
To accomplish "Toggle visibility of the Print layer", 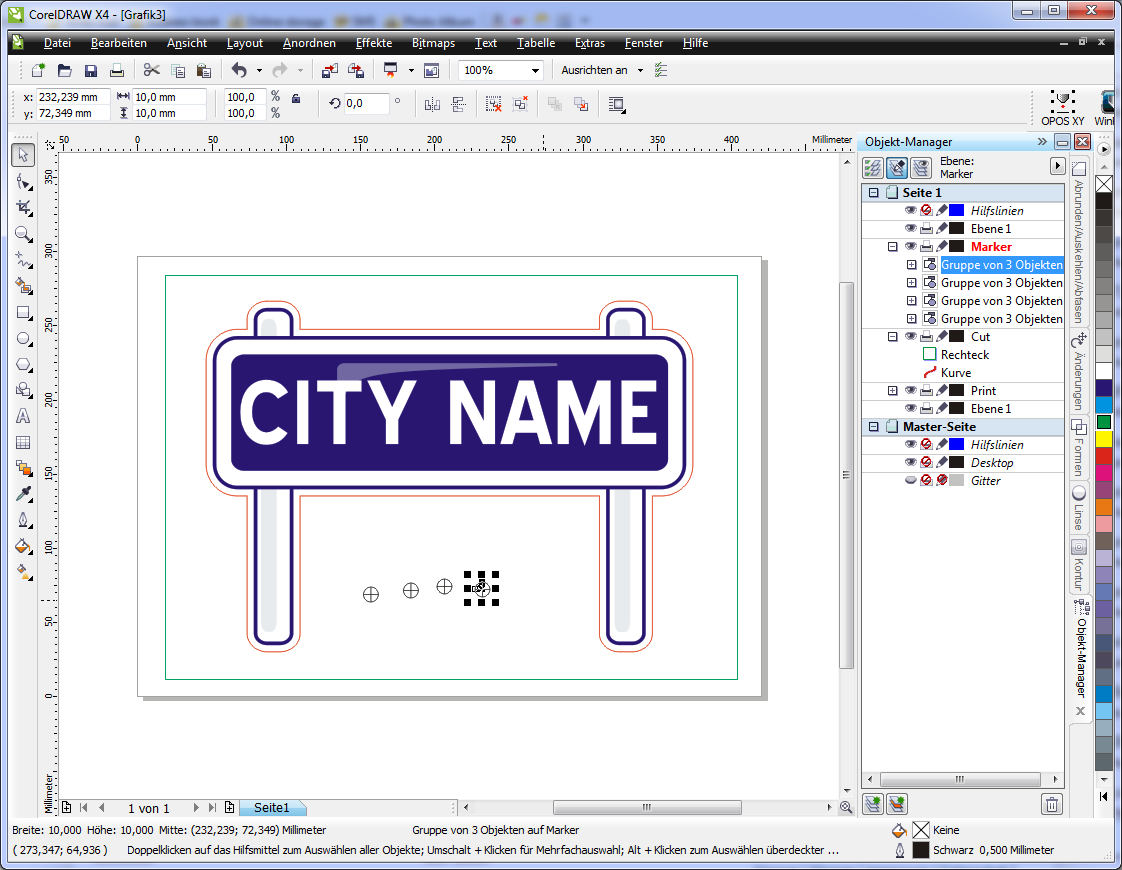I will point(910,391).
